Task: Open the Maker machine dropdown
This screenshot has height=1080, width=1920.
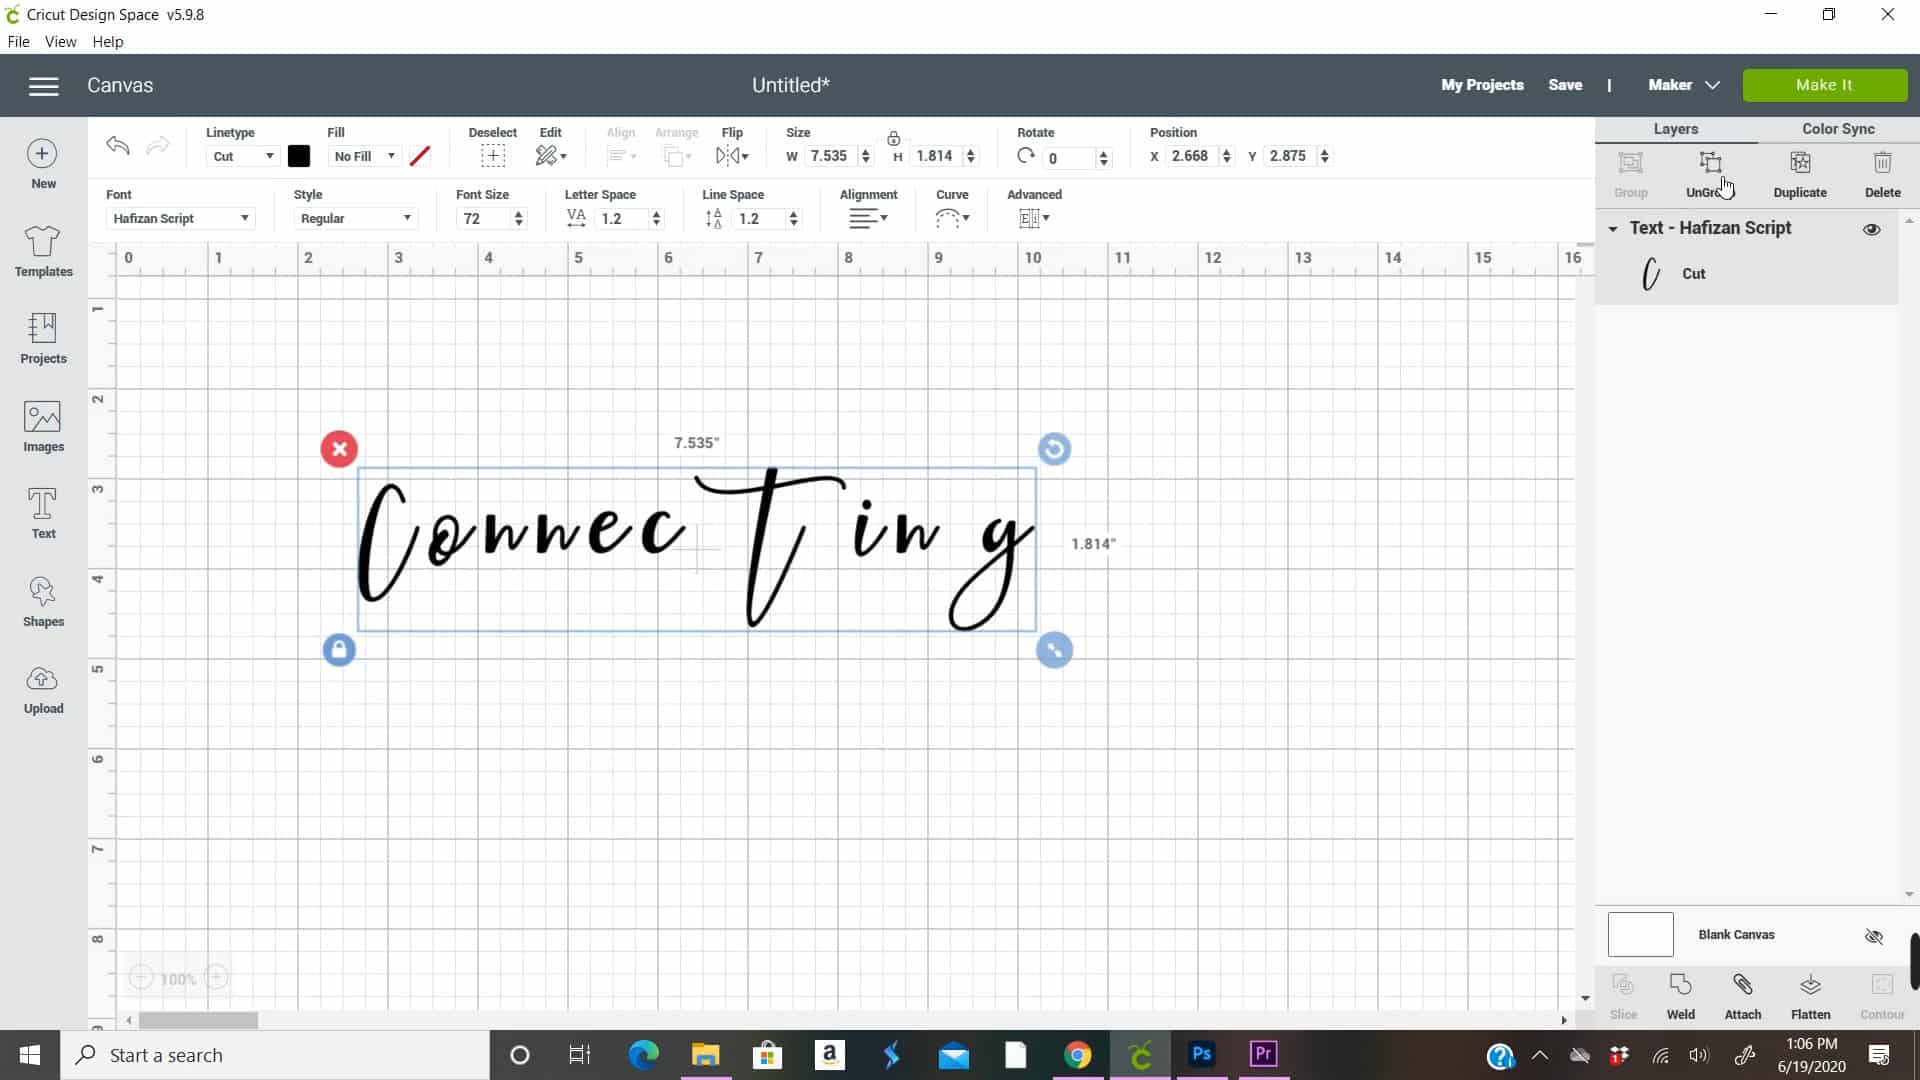Action: coord(1684,85)
